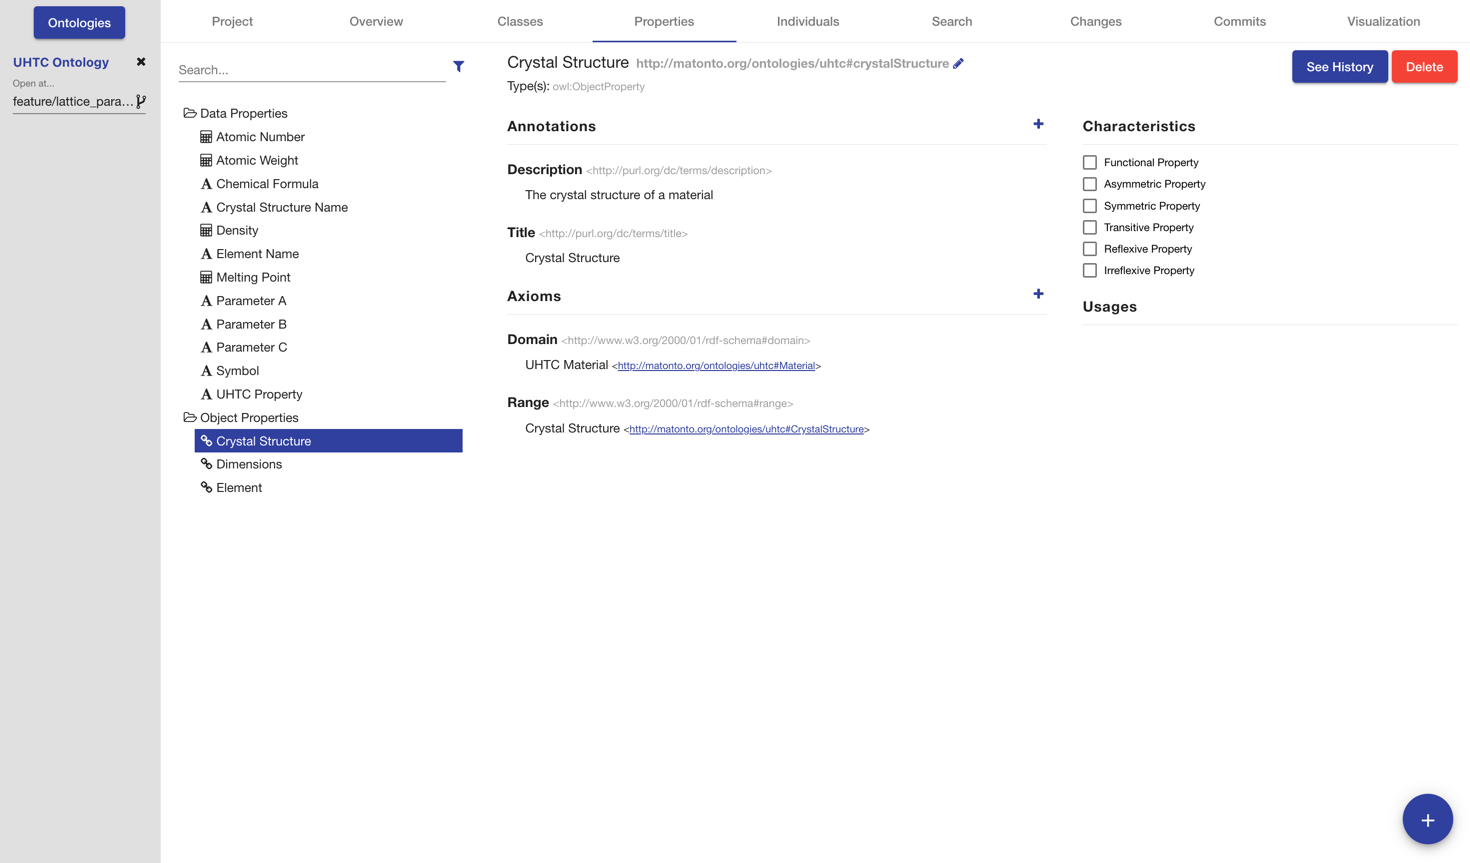Click the floating plus button to create an entity

1427,819
